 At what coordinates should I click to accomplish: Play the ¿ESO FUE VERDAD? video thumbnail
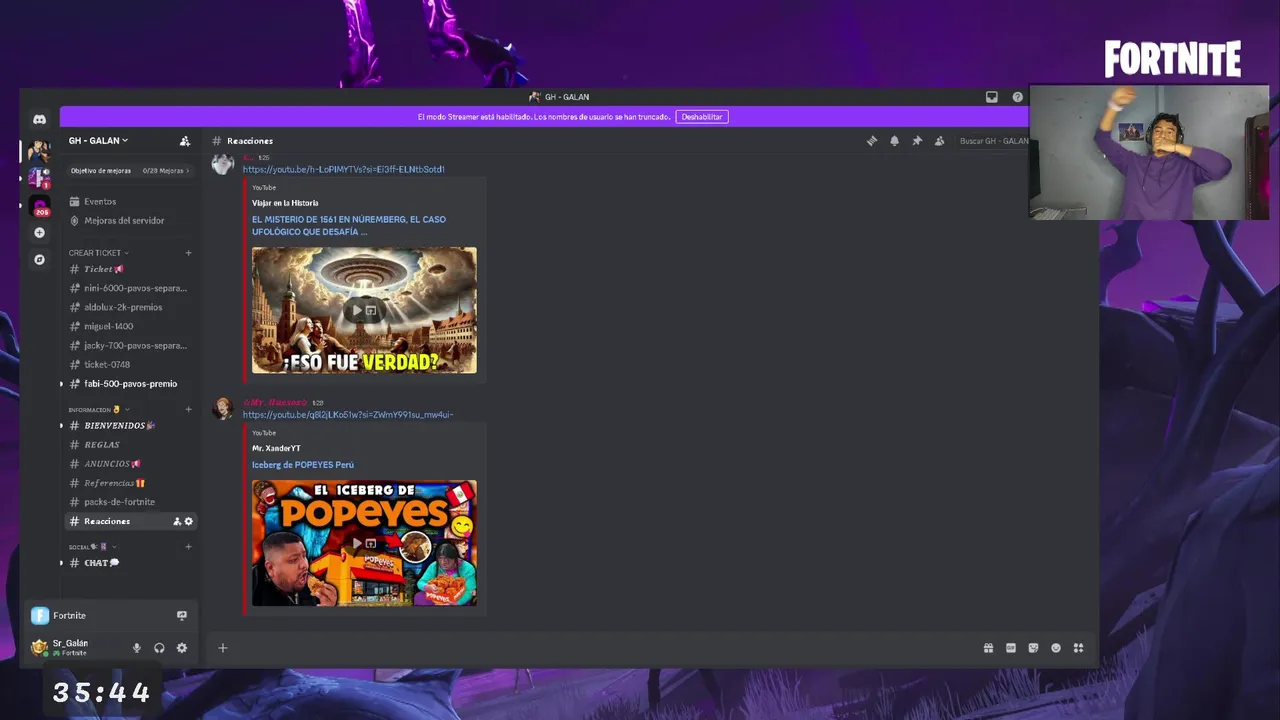click(364, 310)
